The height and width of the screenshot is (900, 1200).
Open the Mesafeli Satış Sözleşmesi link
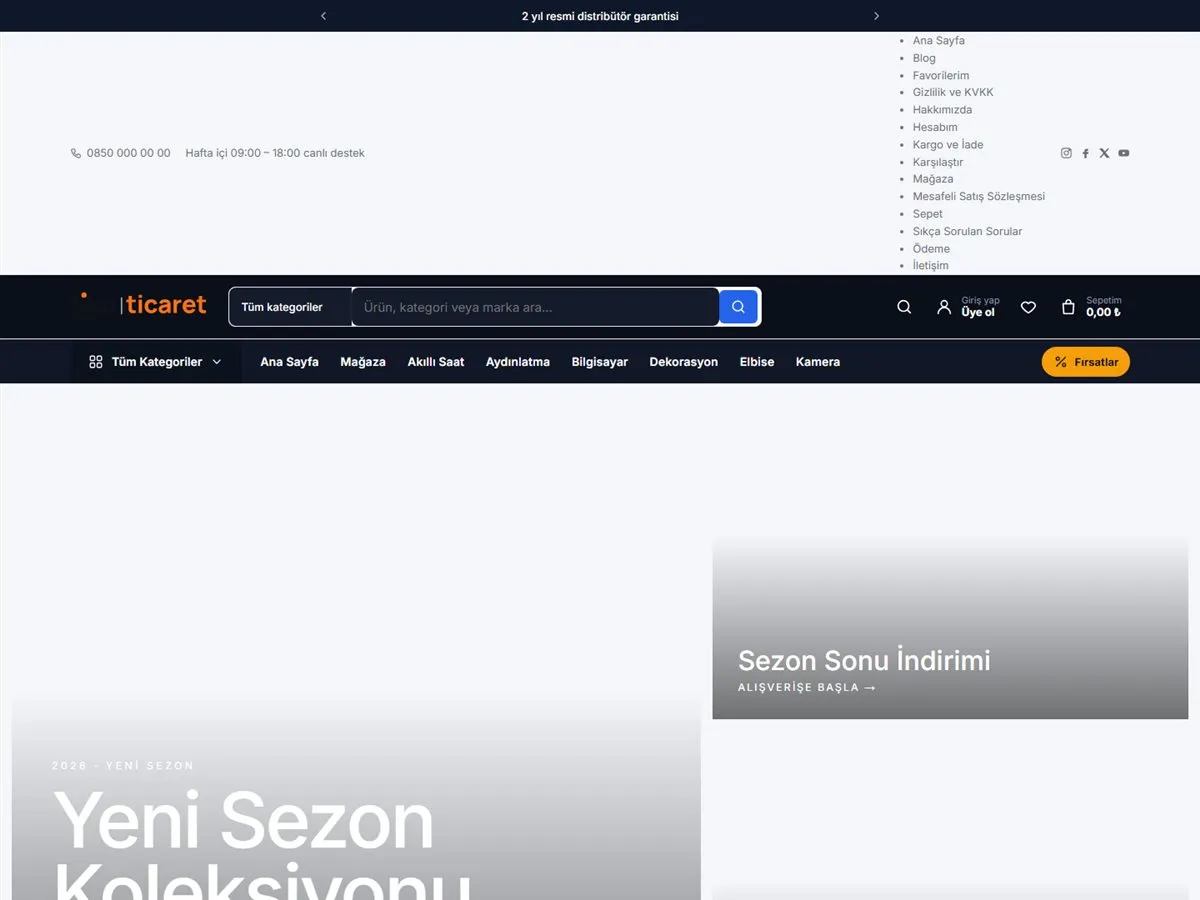979,196
